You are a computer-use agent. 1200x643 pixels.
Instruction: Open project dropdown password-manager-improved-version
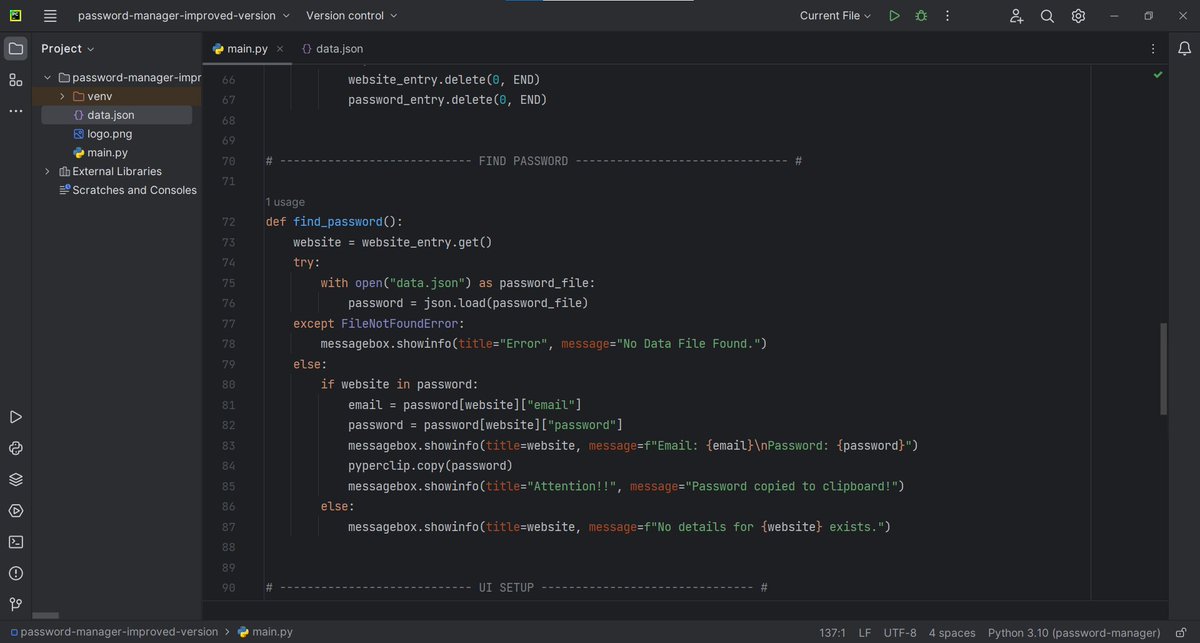184,16
